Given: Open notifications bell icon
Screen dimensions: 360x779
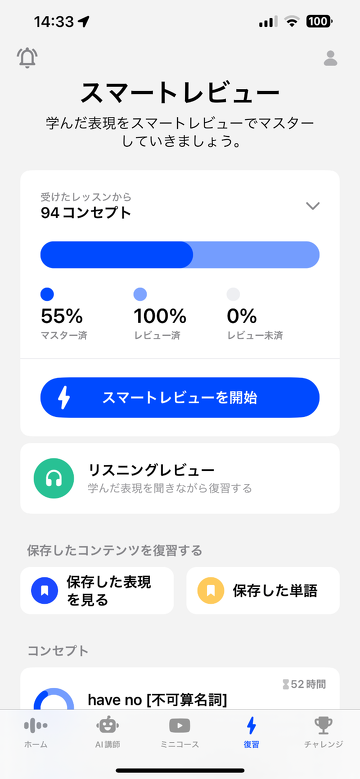Looking at the screenshot, I should 27,58.
